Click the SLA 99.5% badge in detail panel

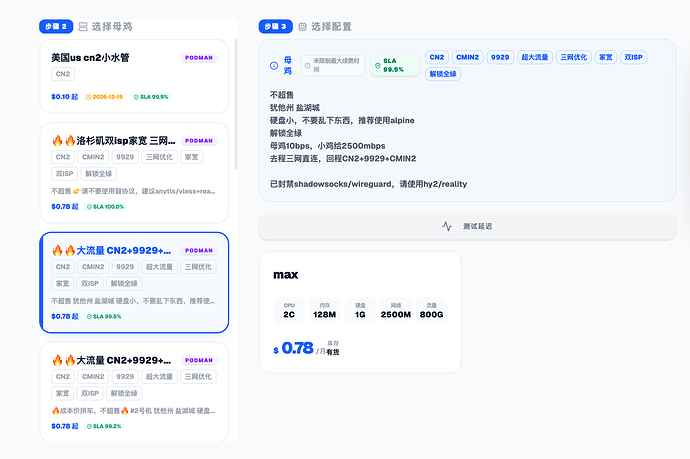[395, 66]
